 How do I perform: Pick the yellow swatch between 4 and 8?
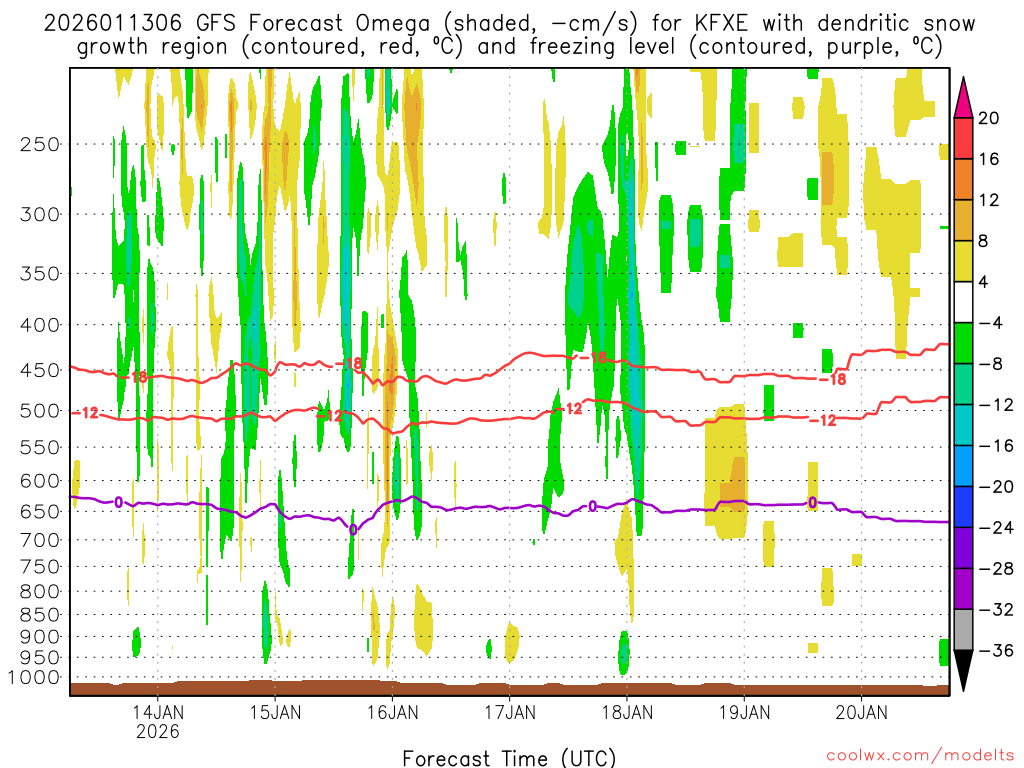click(964, 261)
